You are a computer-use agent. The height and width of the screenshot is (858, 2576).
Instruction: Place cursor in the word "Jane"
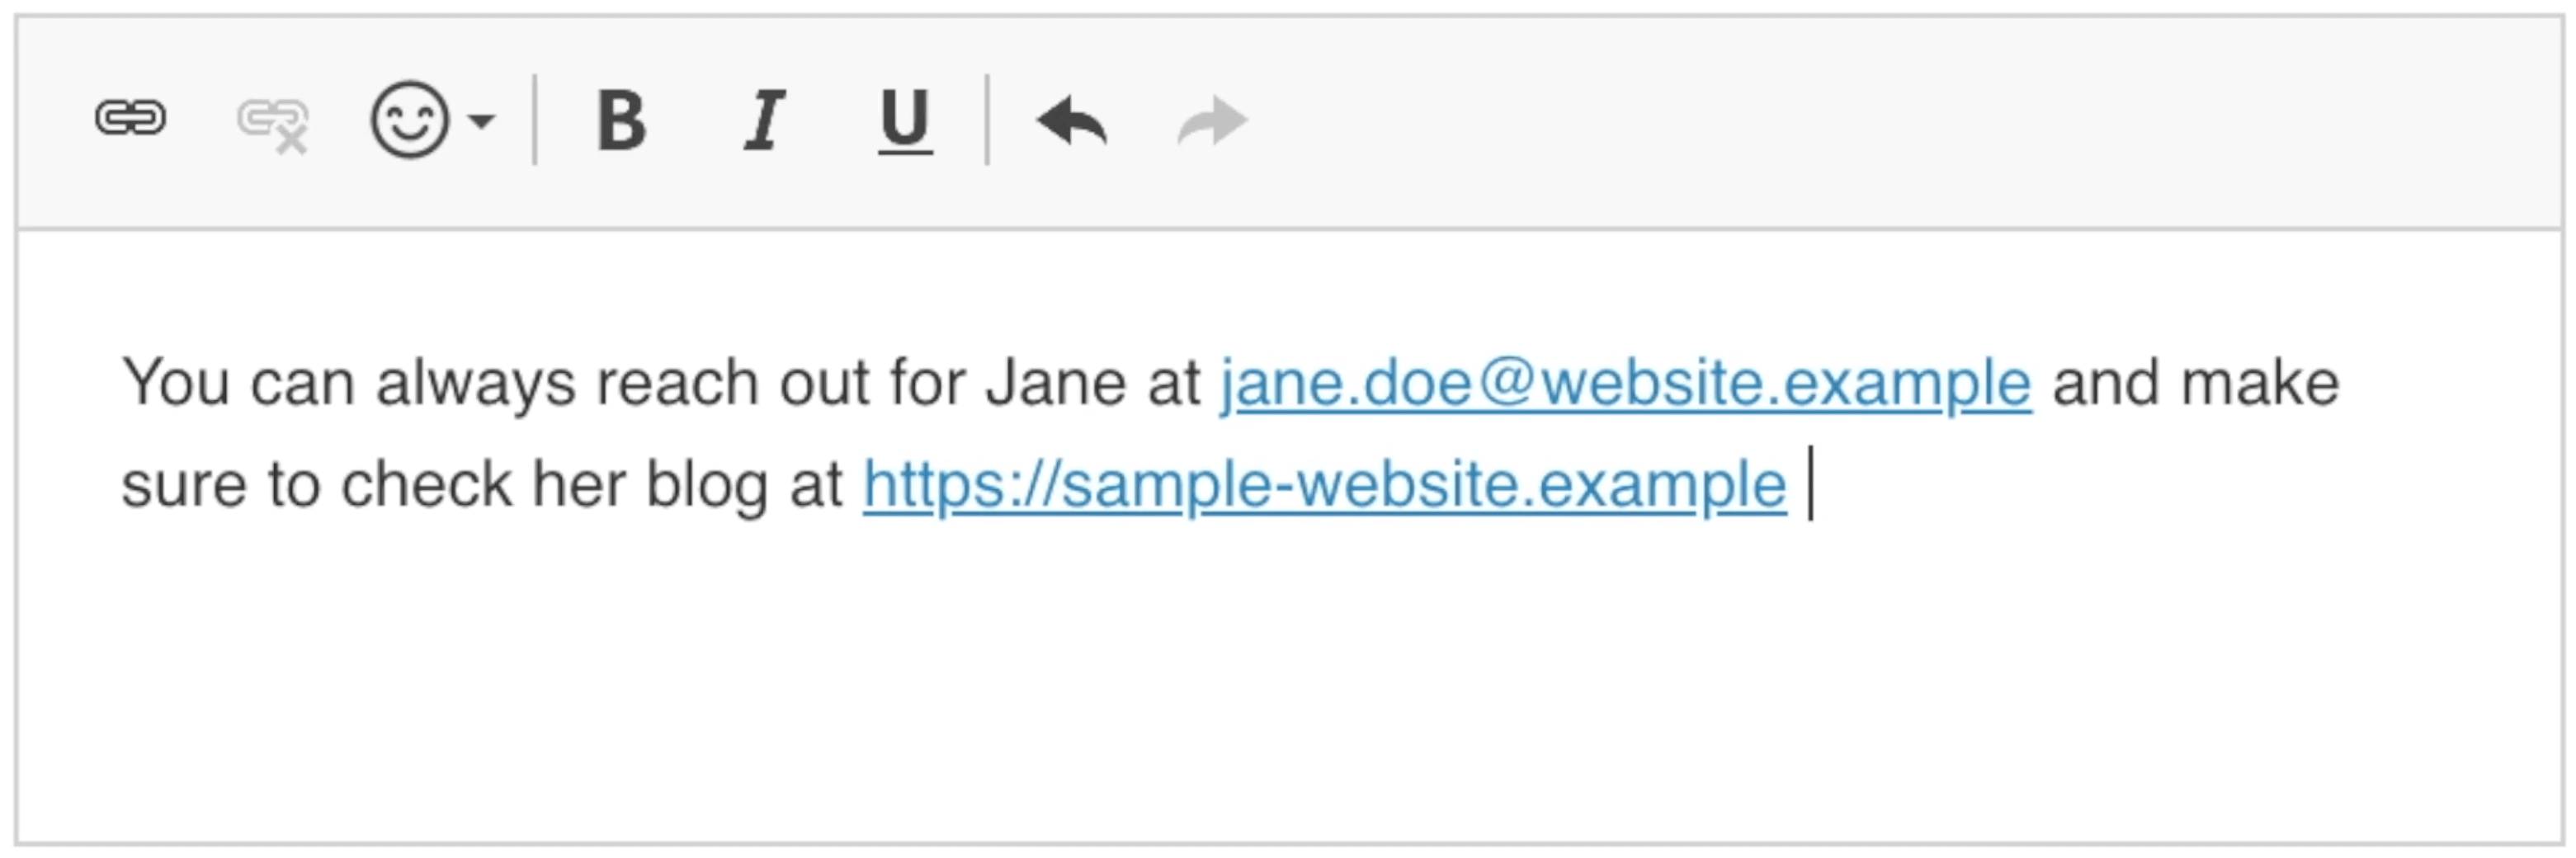click(x=1056, y=383)
